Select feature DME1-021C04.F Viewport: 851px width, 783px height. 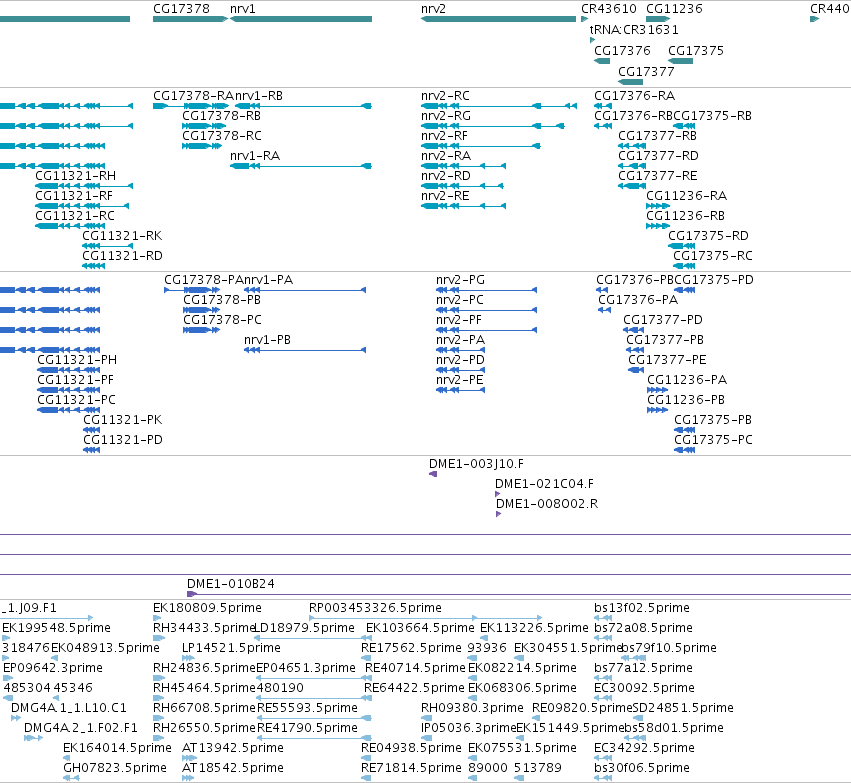544,484
